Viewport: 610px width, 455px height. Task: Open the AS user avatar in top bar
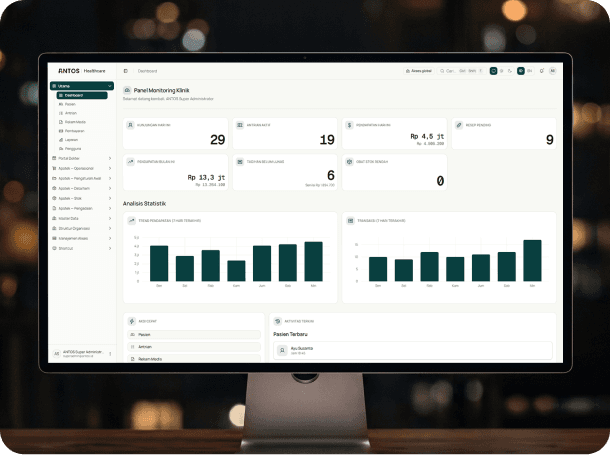coord(552,71)
